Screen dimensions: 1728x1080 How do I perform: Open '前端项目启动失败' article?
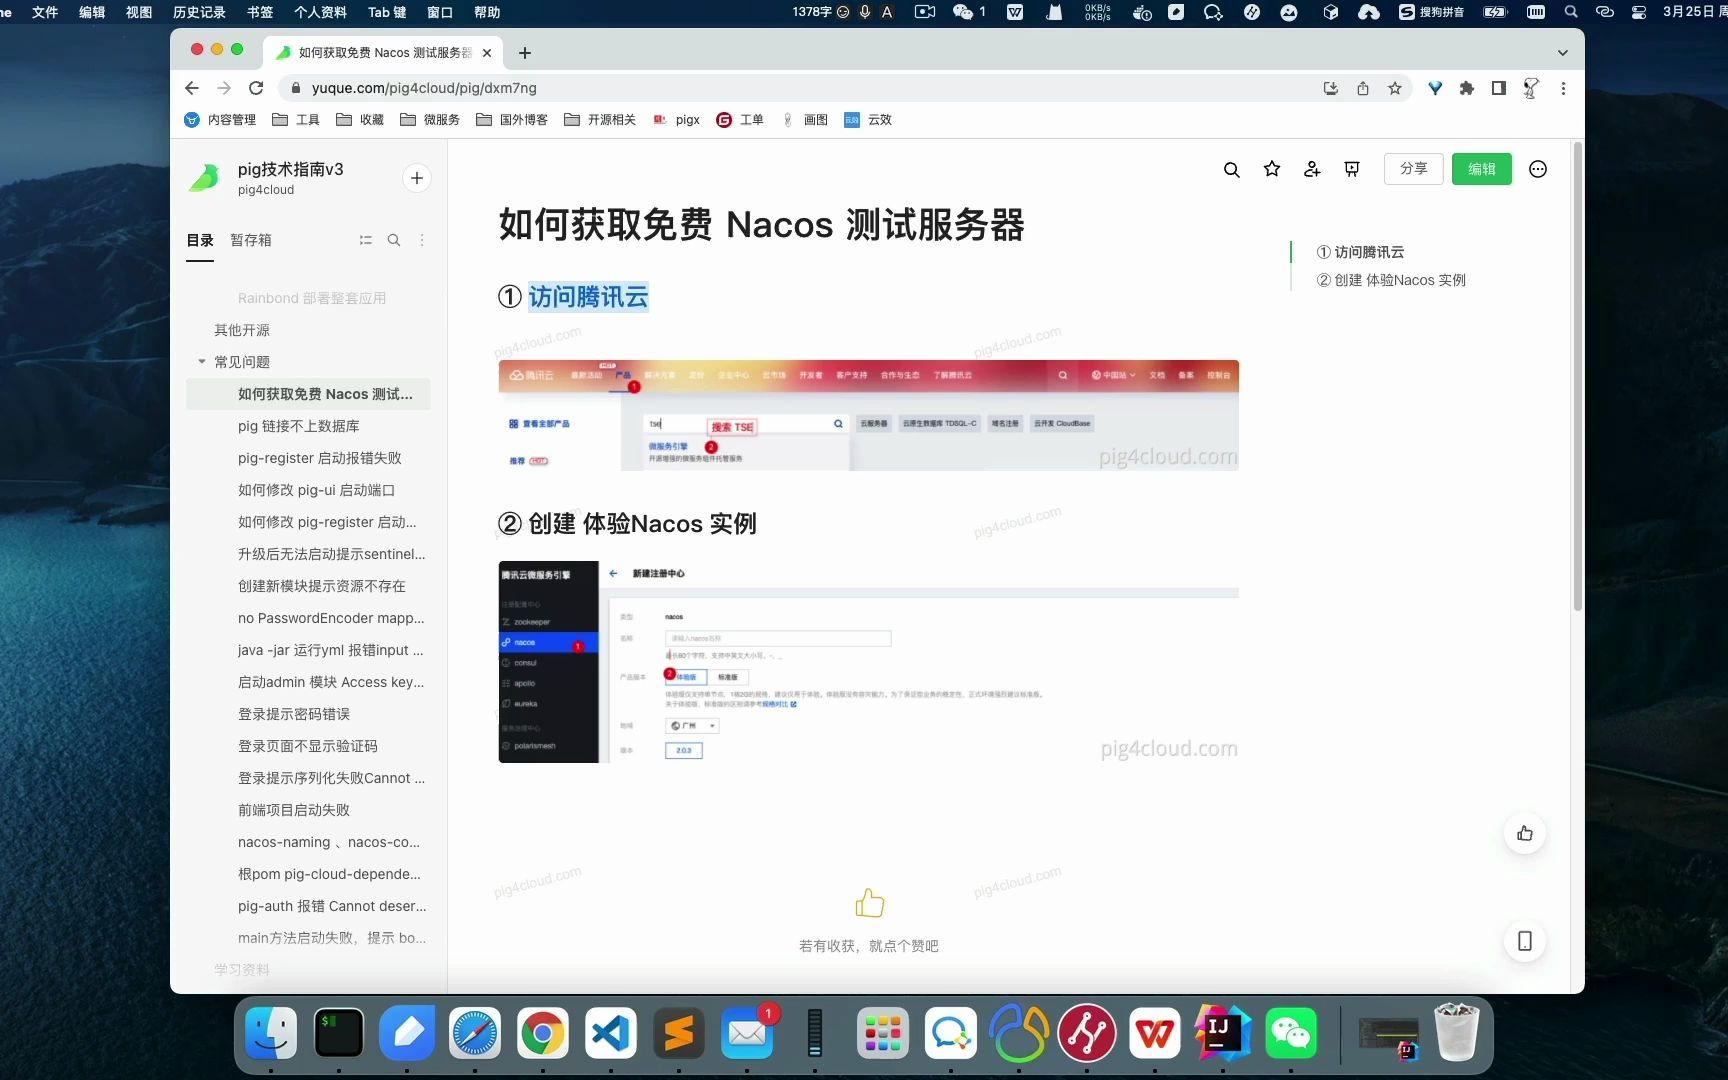(293, 810)
